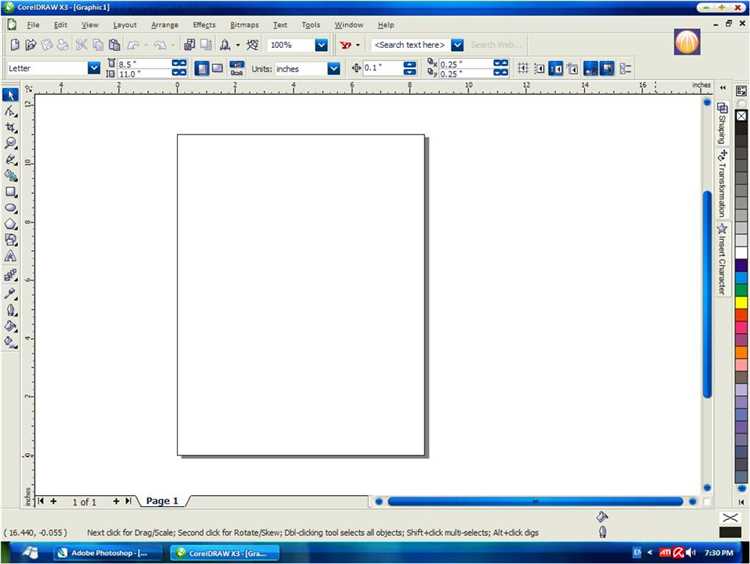
Task: Select the Eyedropper tool
Action: 10,293
